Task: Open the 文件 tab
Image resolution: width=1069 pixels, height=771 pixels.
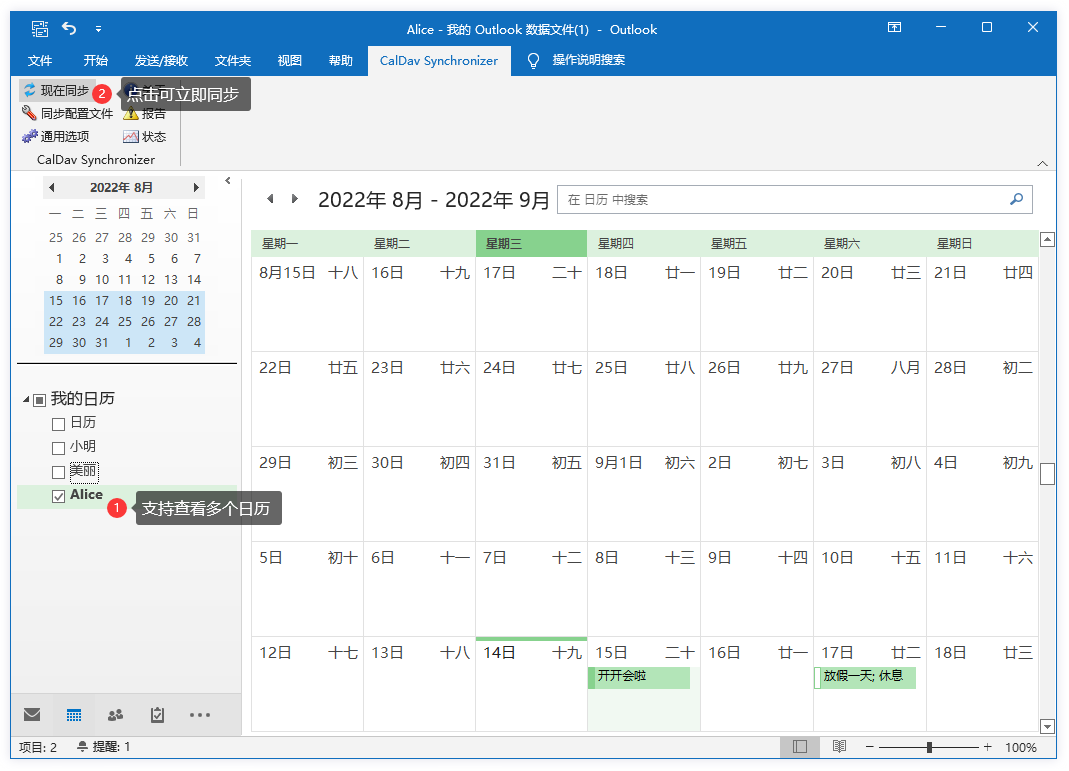Action: click(40, 61)
